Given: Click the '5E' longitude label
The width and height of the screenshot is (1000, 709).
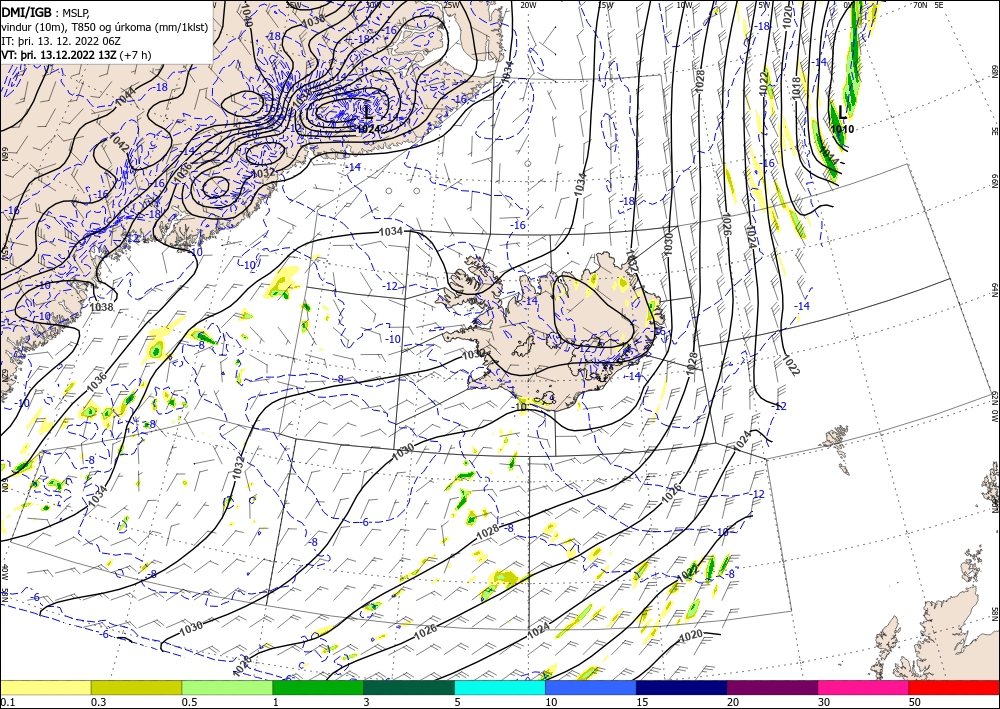Looking at the screenshot, I should pos(939,5).
